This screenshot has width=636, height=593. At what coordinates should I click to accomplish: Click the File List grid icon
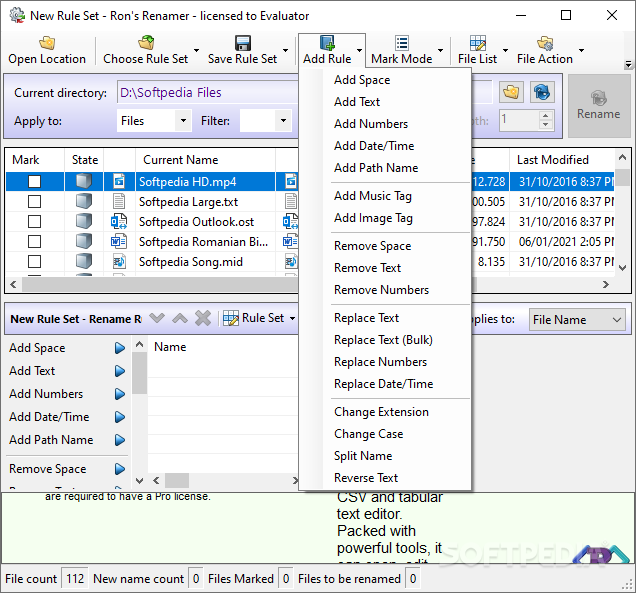477,43
